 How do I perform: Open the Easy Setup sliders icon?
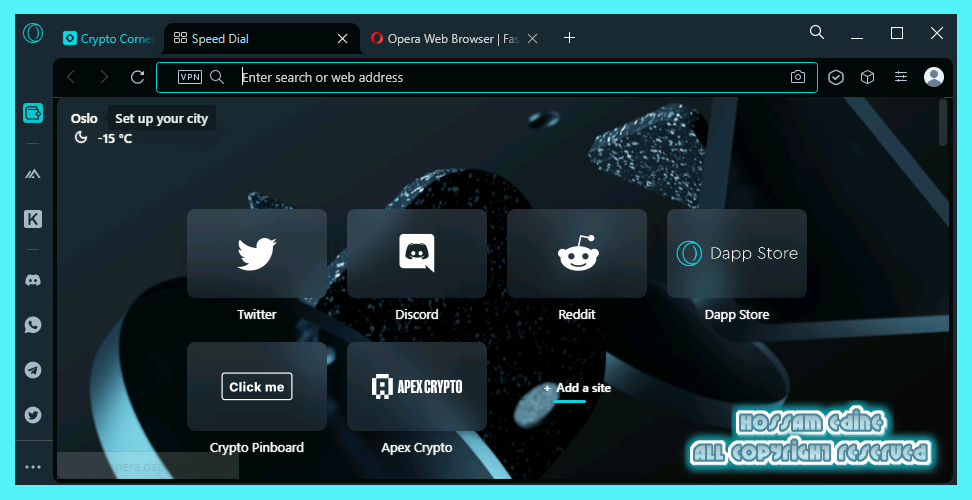point(901,77)
